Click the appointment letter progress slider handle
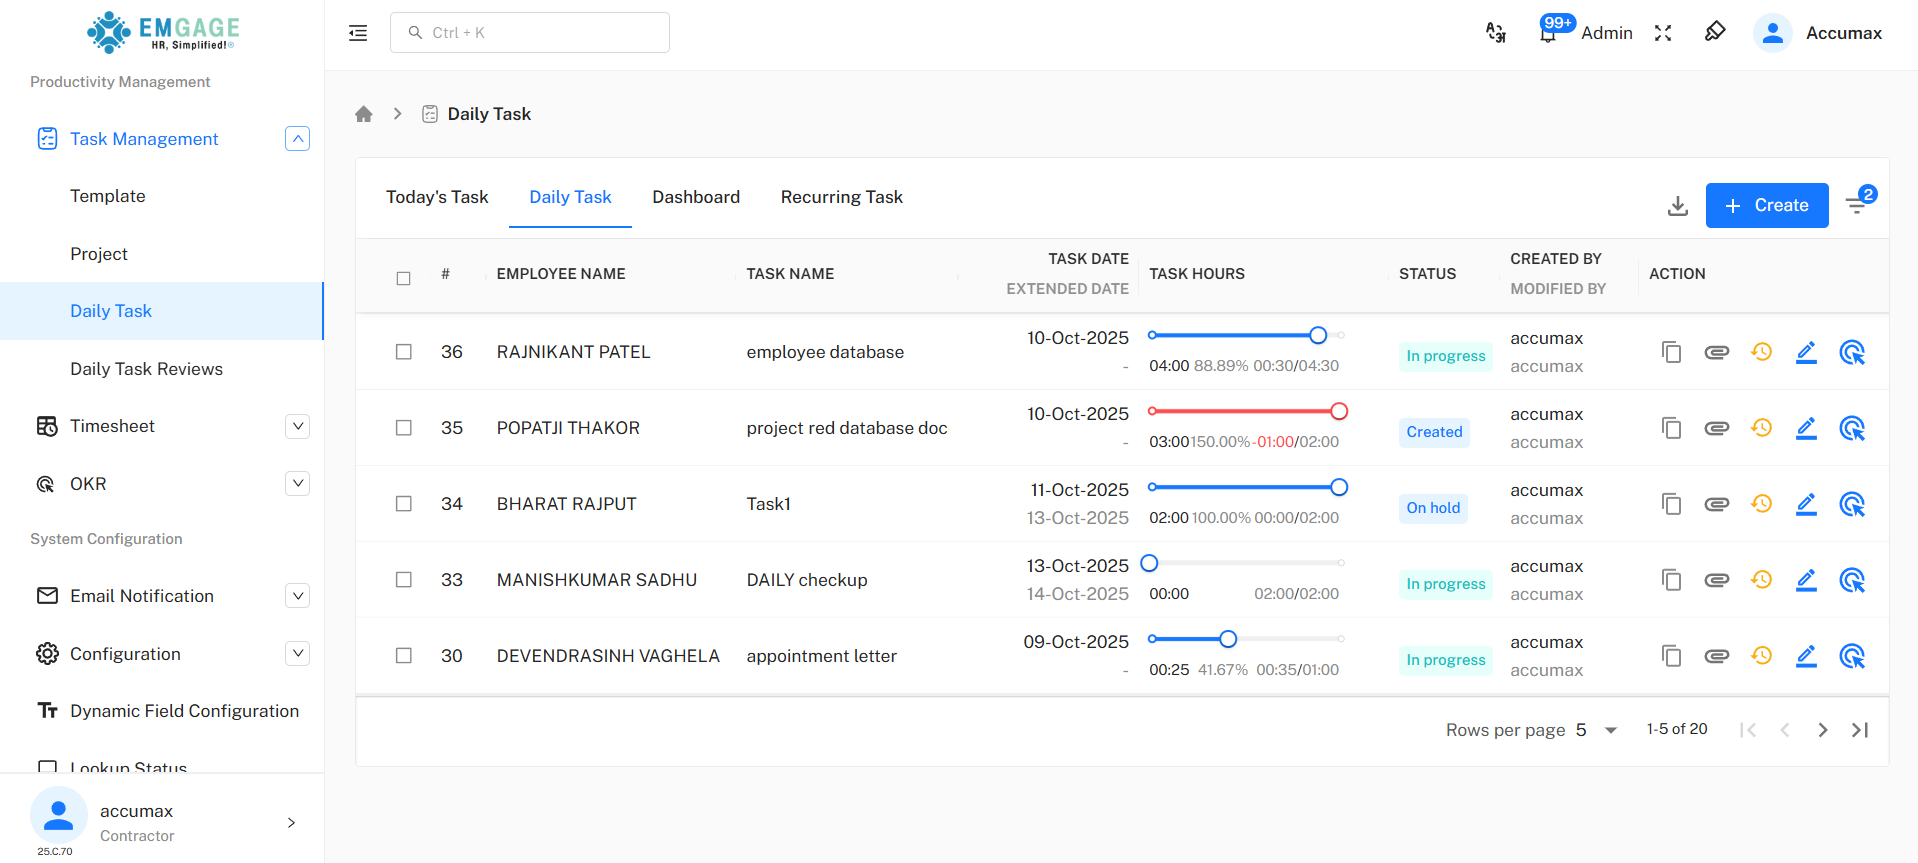The width and height of the screenshot is (1918, 863). (1228, 639)
